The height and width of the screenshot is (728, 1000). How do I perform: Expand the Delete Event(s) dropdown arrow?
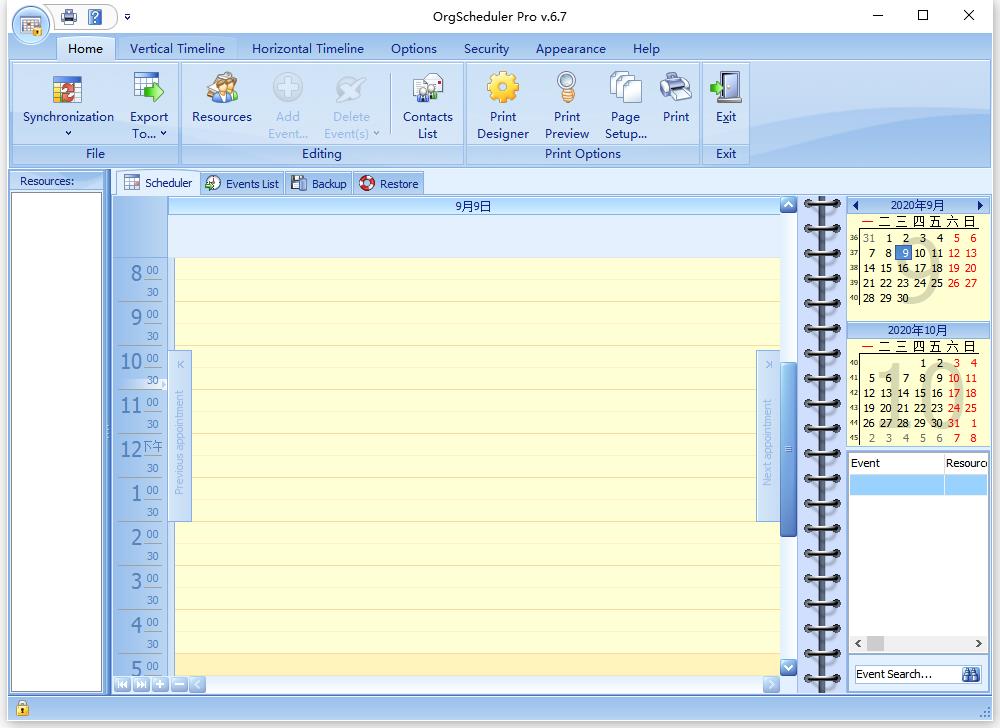tap(376, 133)
